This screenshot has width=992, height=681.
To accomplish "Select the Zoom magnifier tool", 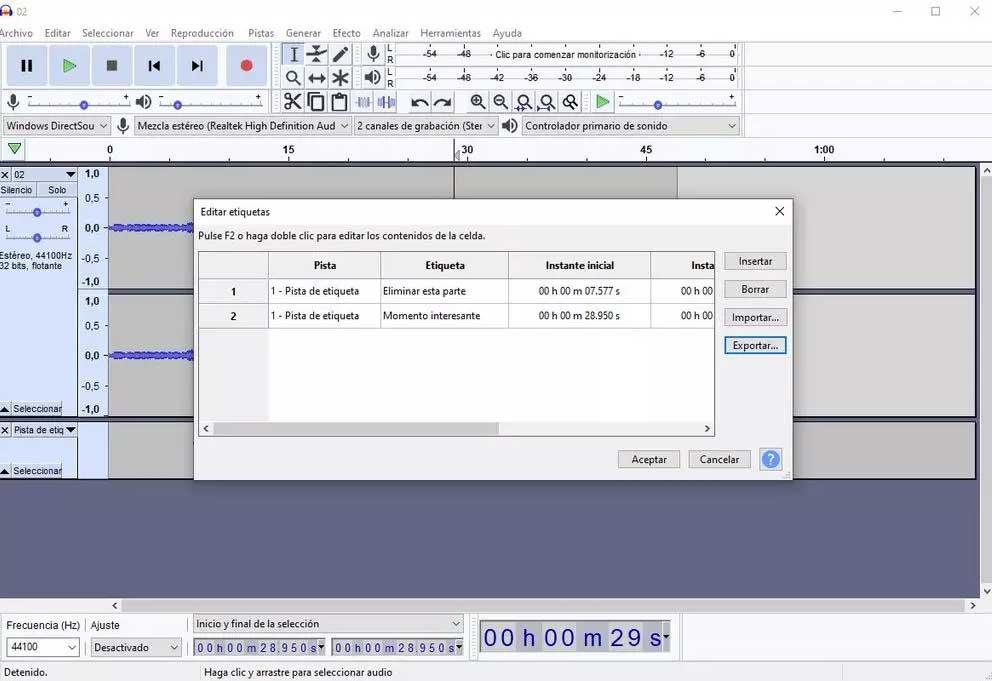I will click(x=293, y=78).
